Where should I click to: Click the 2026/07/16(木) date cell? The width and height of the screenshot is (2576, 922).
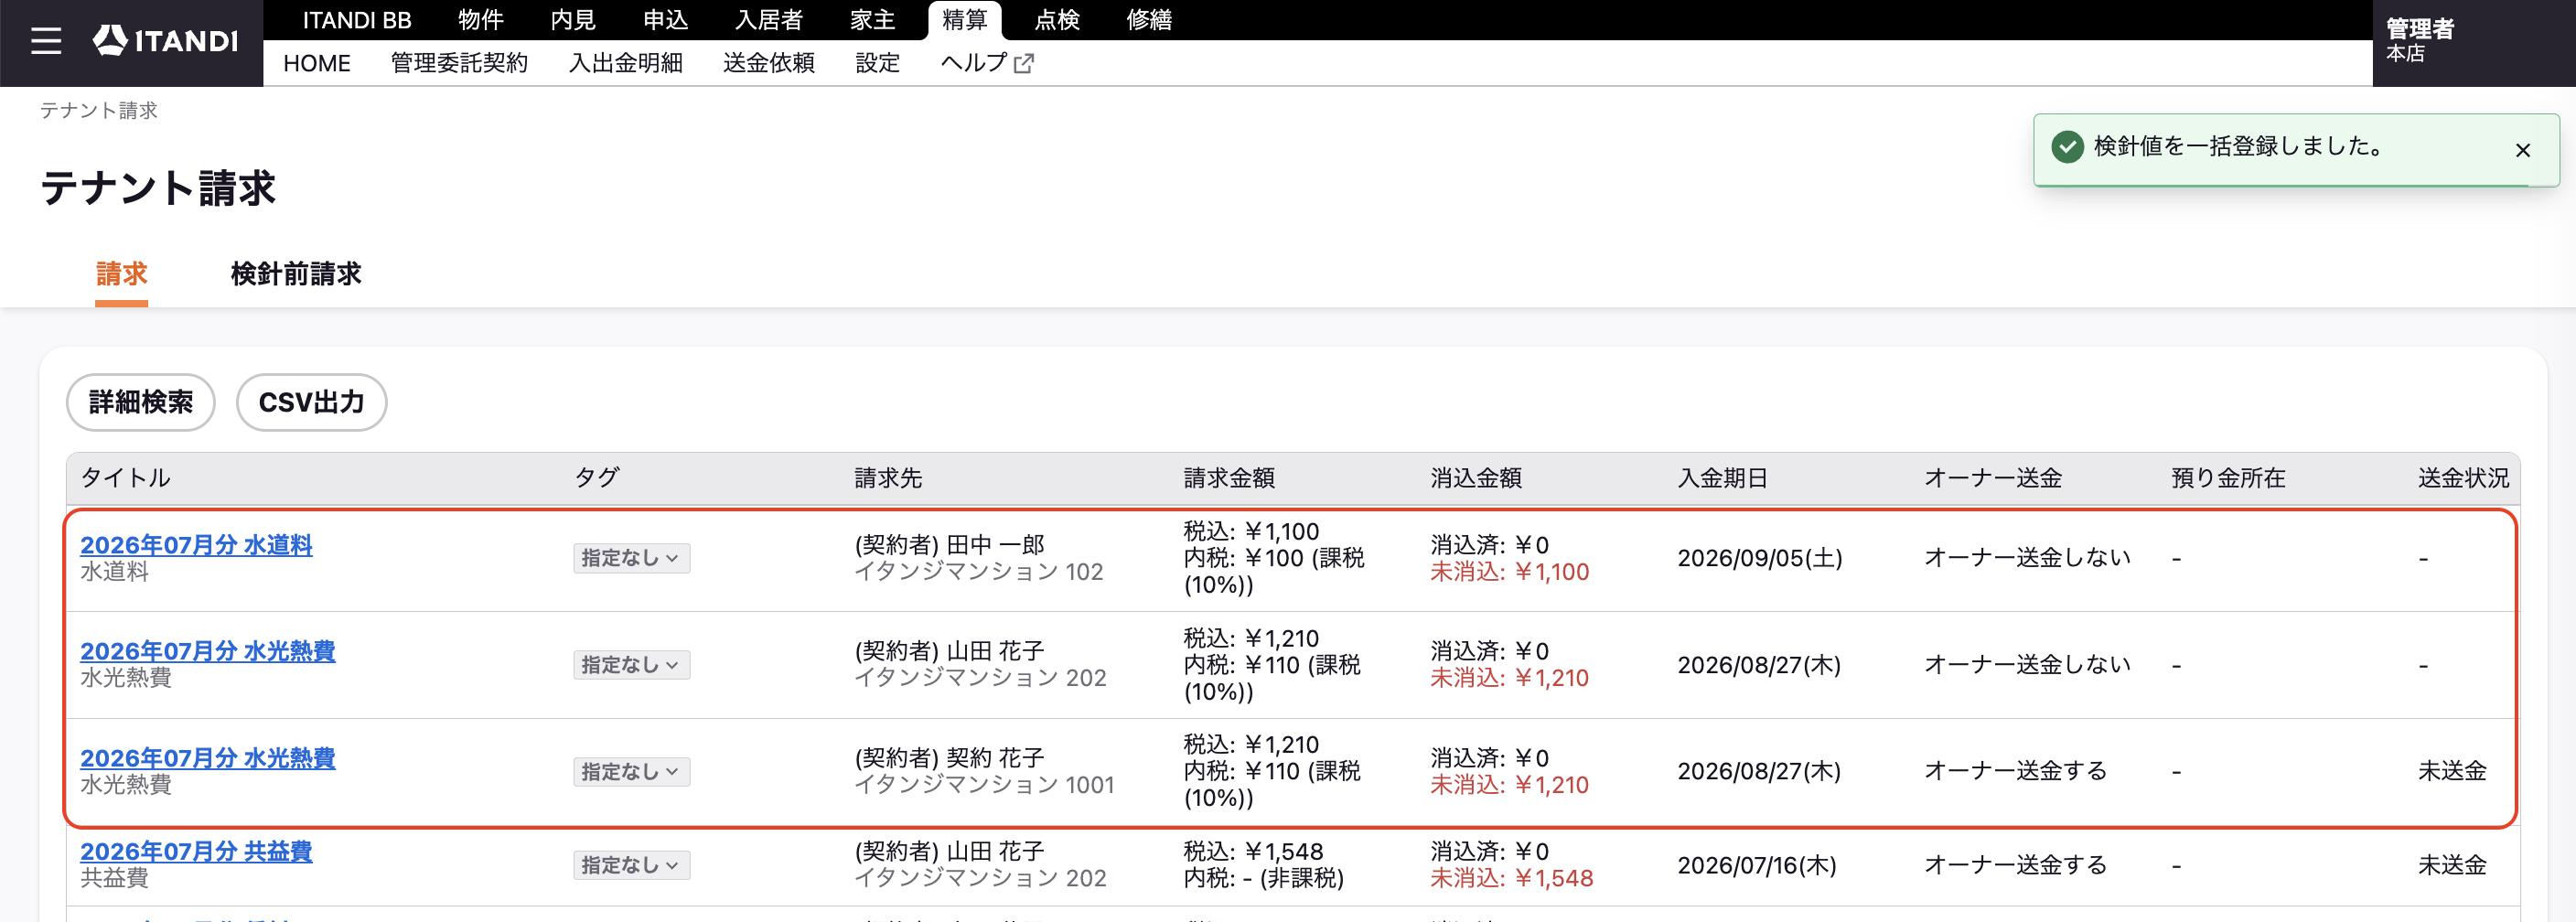coord(1756,865)
